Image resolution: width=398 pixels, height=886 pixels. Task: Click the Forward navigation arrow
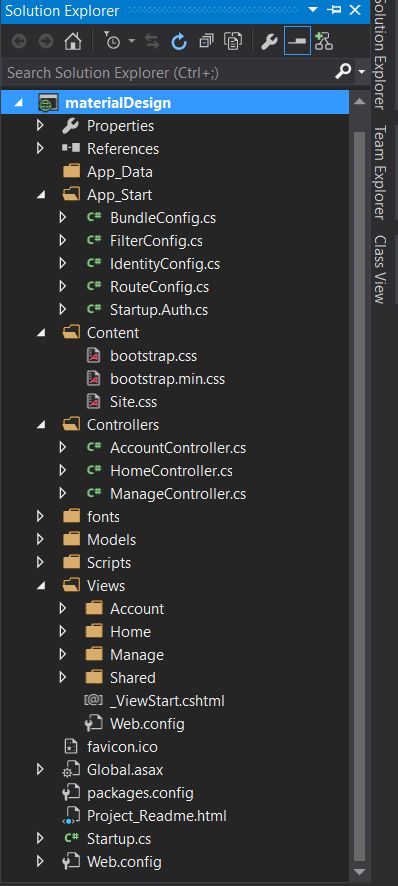pos(46,41)
